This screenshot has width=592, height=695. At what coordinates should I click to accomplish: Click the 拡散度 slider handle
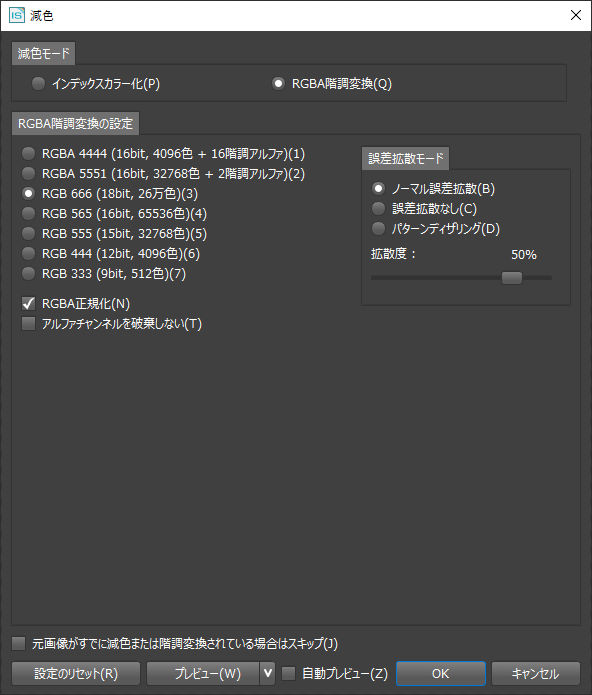(512, 278)
